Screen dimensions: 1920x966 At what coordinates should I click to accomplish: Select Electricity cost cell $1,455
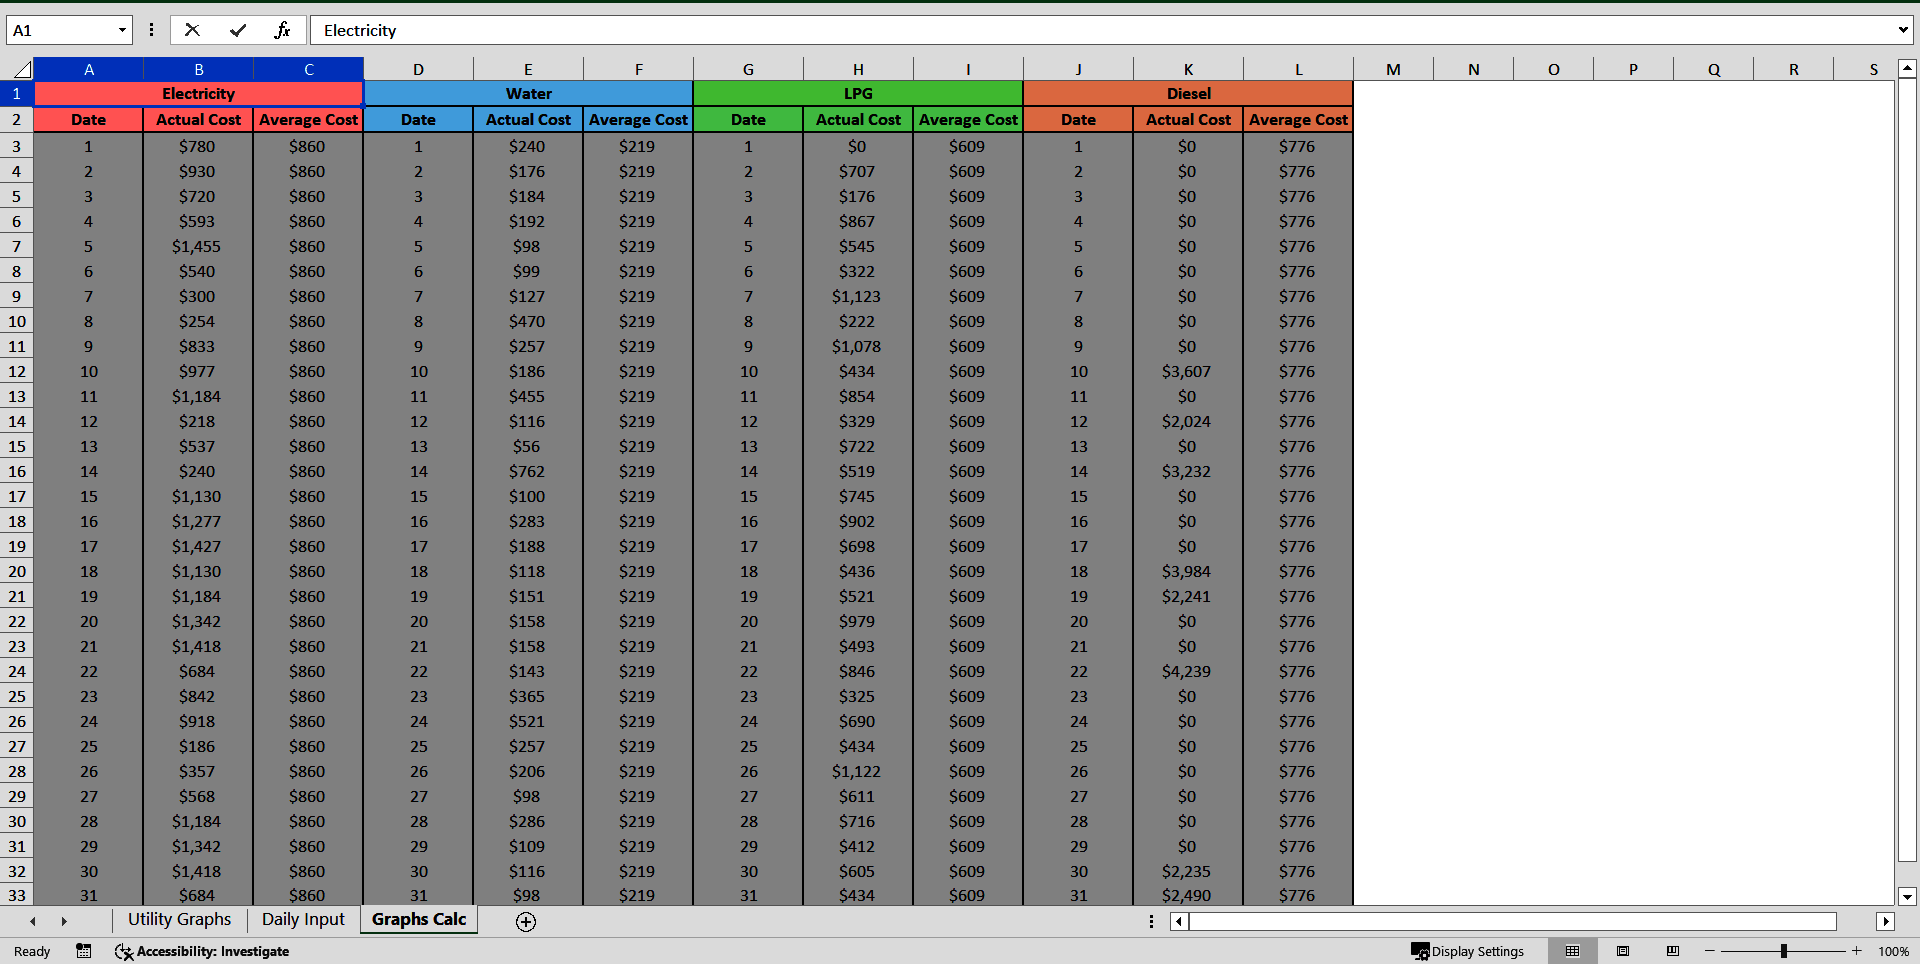[198, 246]
